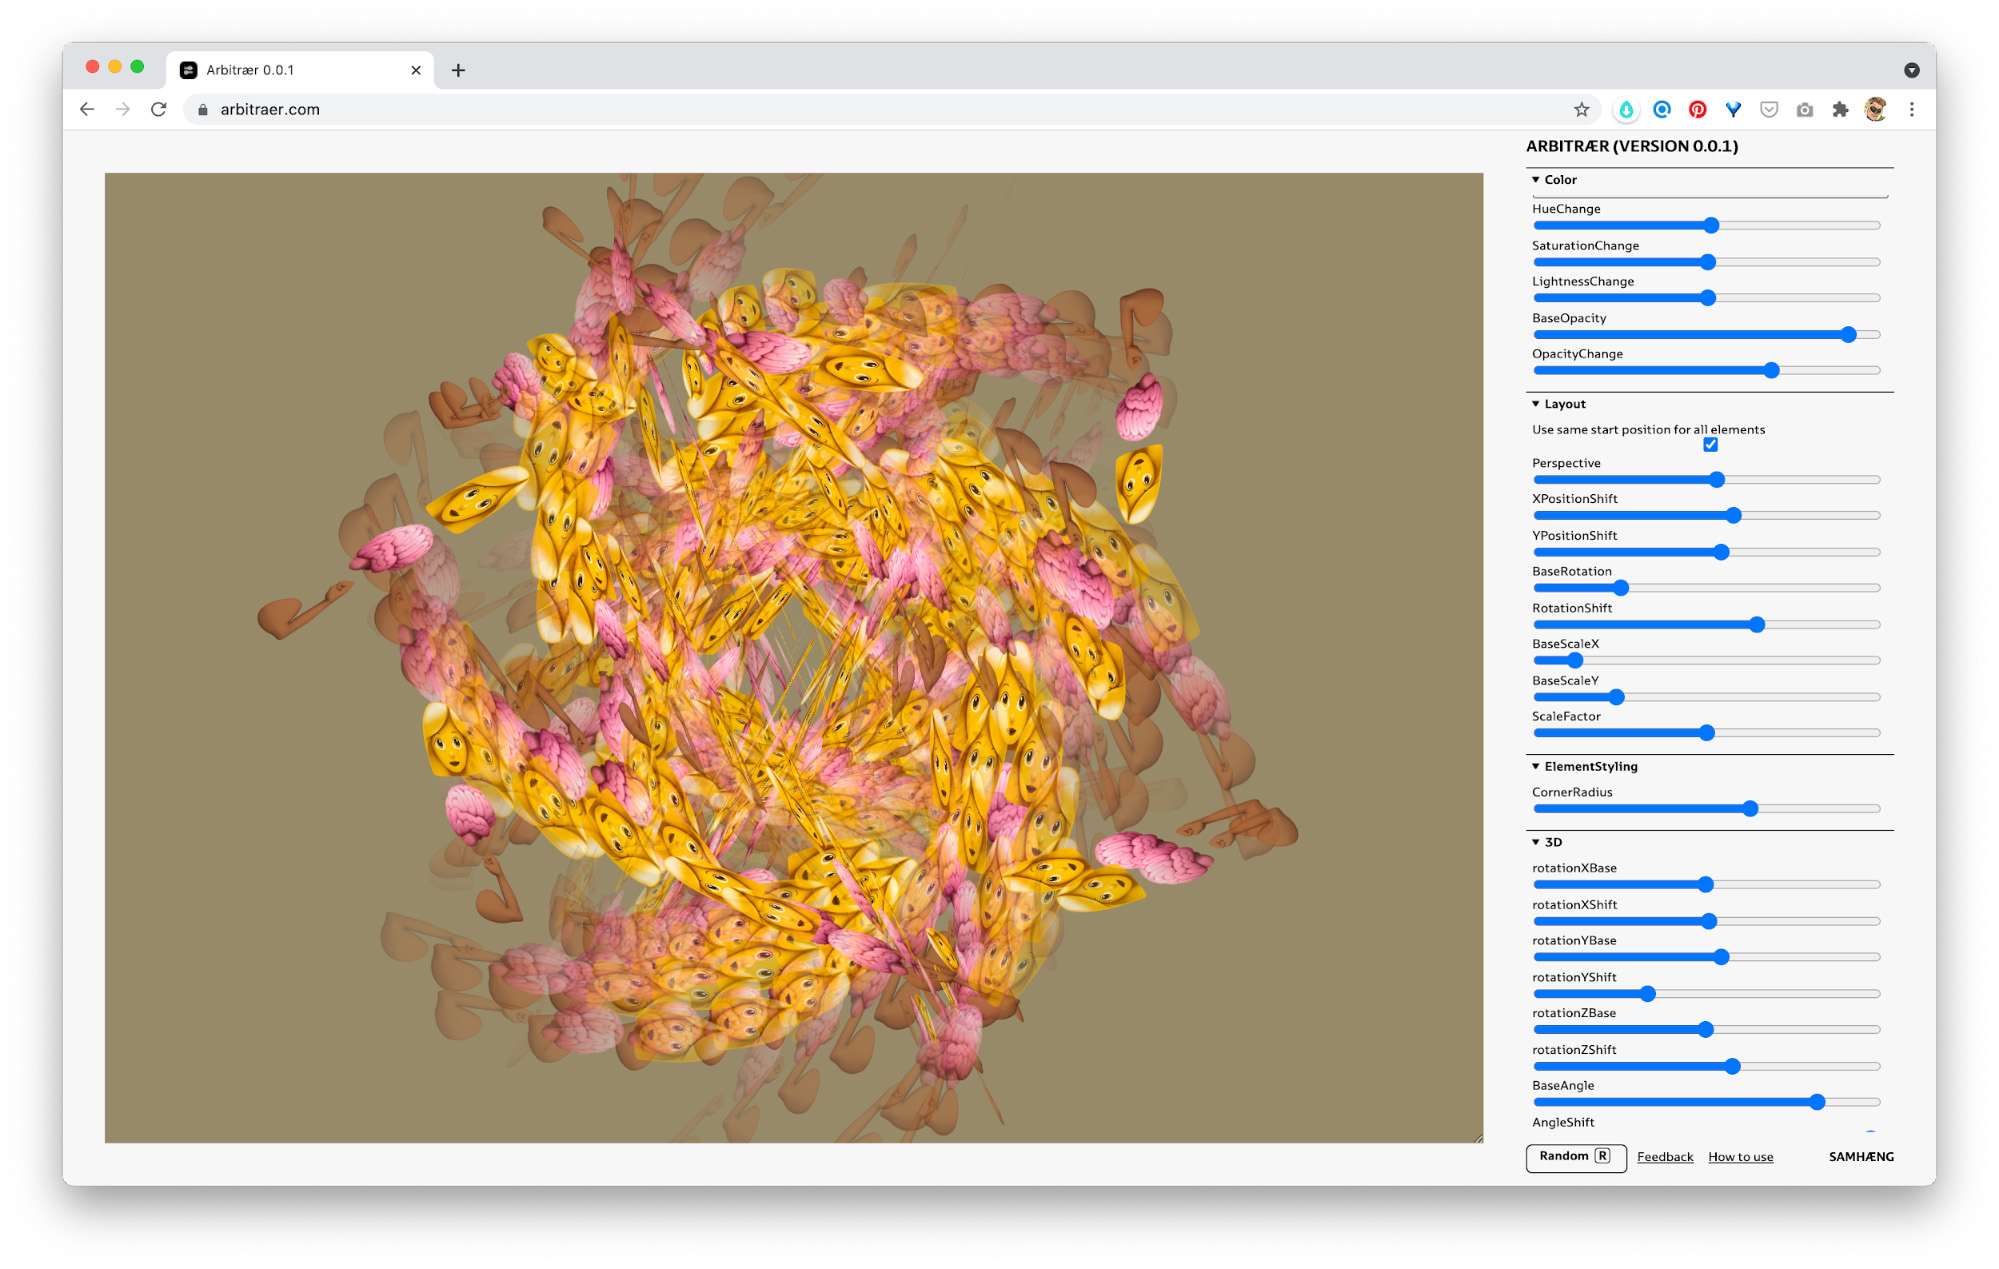Click the tab search dropdown arrow

1911,70
